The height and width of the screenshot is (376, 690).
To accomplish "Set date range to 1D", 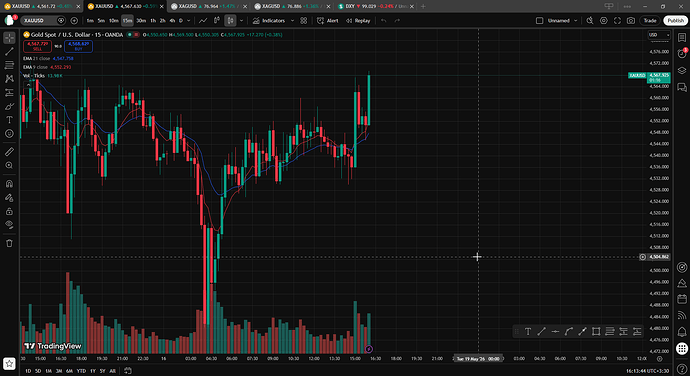I will click(28, 371).
